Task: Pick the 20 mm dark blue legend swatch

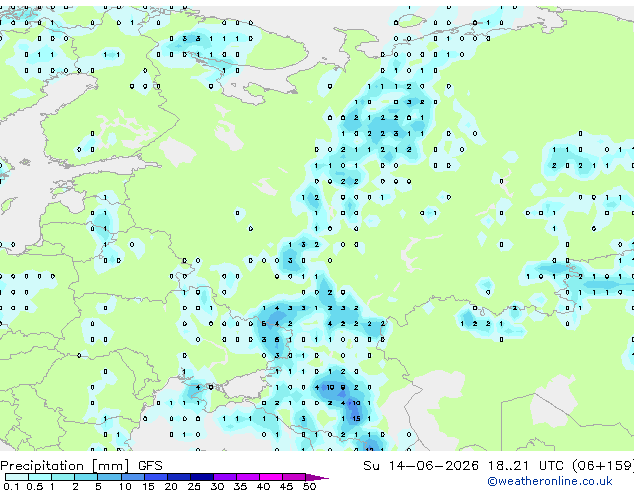Action: pos(178,477)
